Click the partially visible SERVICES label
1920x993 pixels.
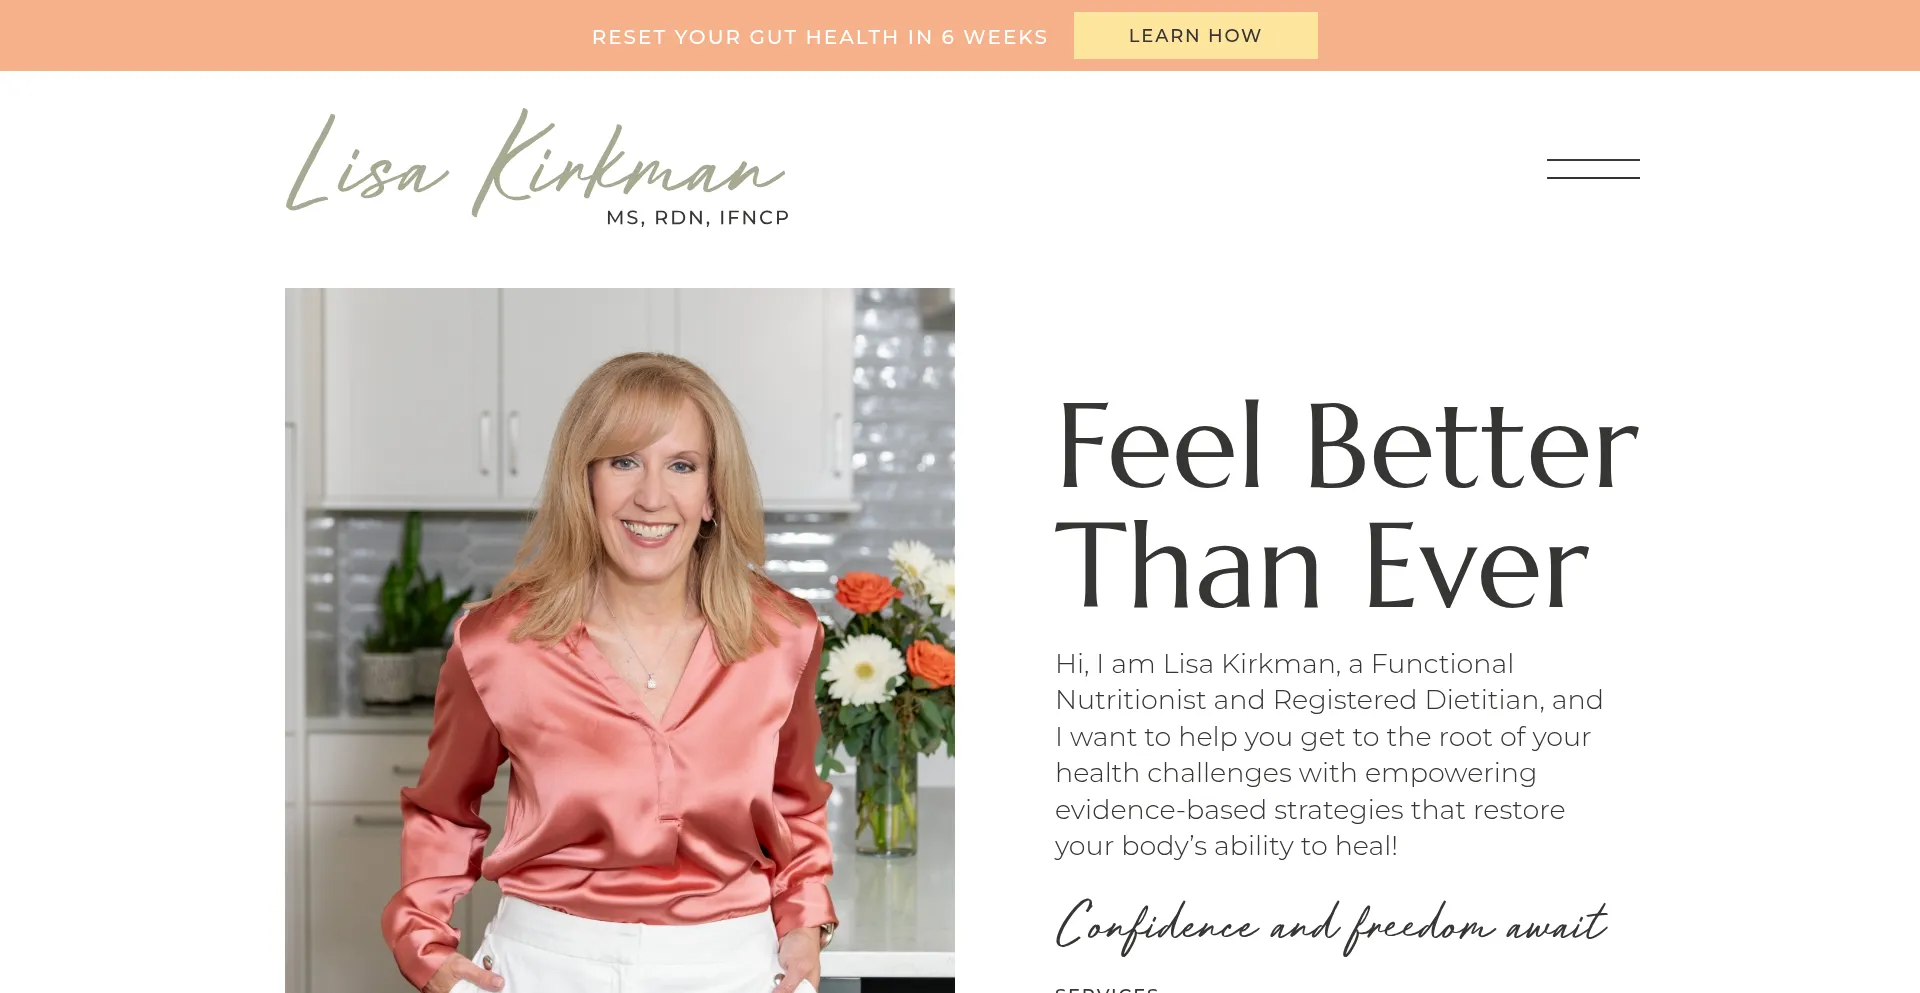click(x=1106, y=989)
